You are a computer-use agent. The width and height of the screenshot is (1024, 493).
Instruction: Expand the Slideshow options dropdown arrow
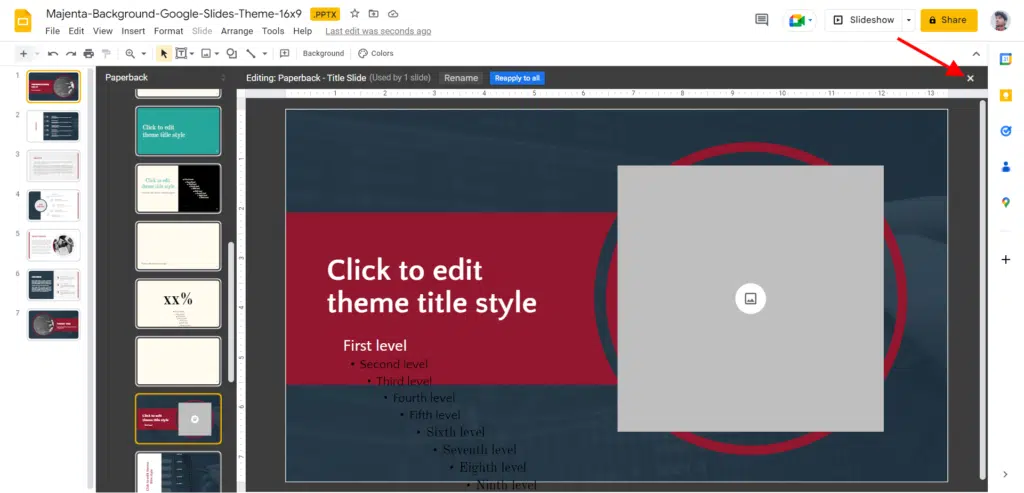(908, 20)
